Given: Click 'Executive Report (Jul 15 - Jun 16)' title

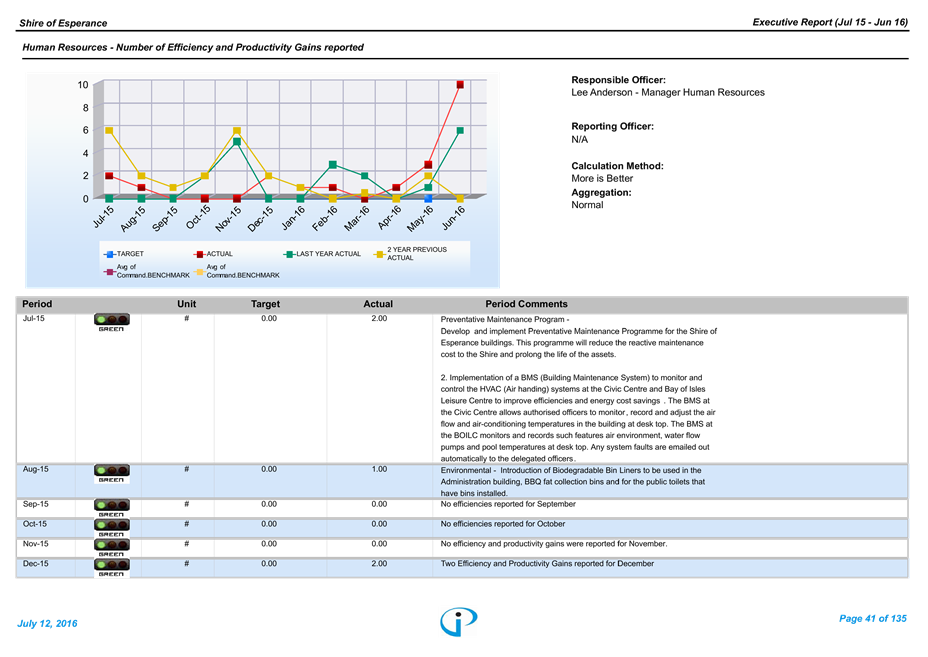Looking at the screenshot, I should coord(830,22).
